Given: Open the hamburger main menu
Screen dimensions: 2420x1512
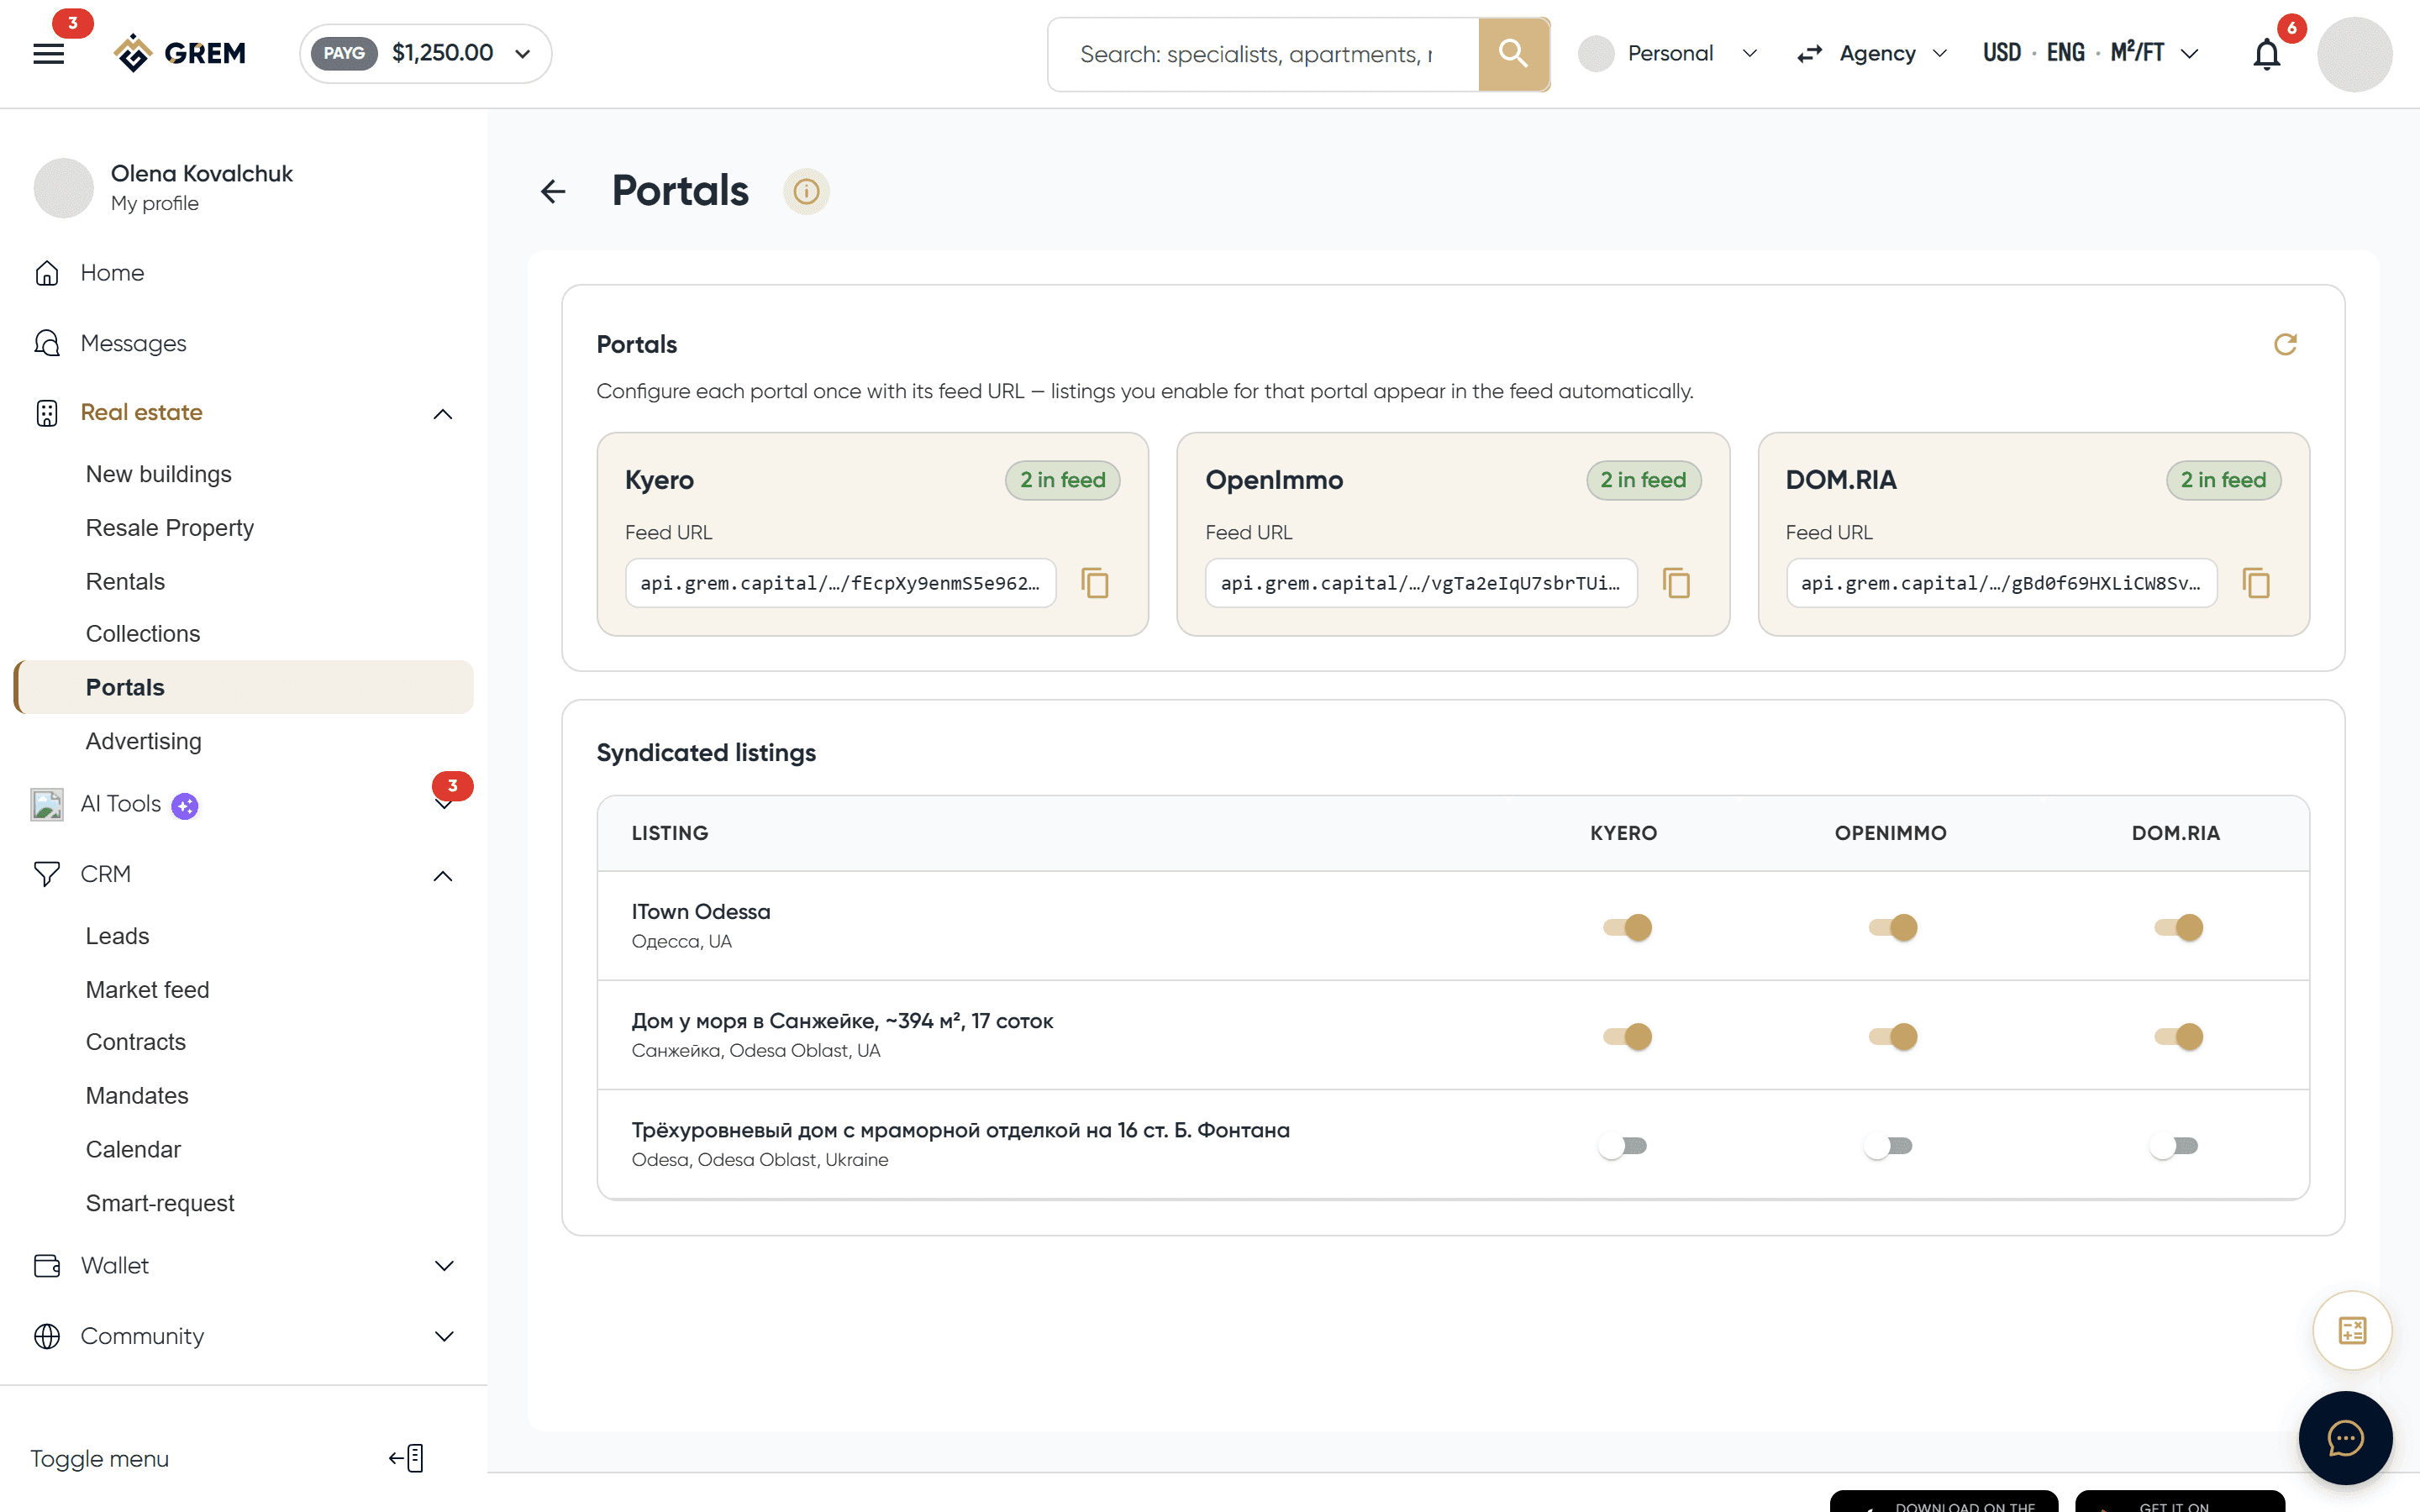Looking at the screenshot, I should 48,54.
